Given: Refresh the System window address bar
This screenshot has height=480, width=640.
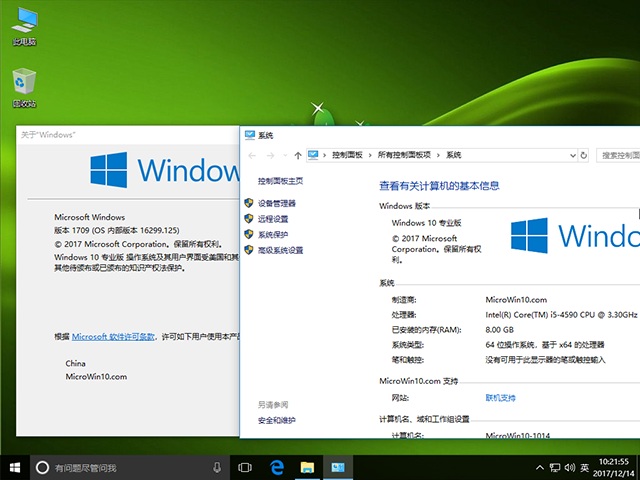Looking at the screenshot, I should tap(584, 156).
